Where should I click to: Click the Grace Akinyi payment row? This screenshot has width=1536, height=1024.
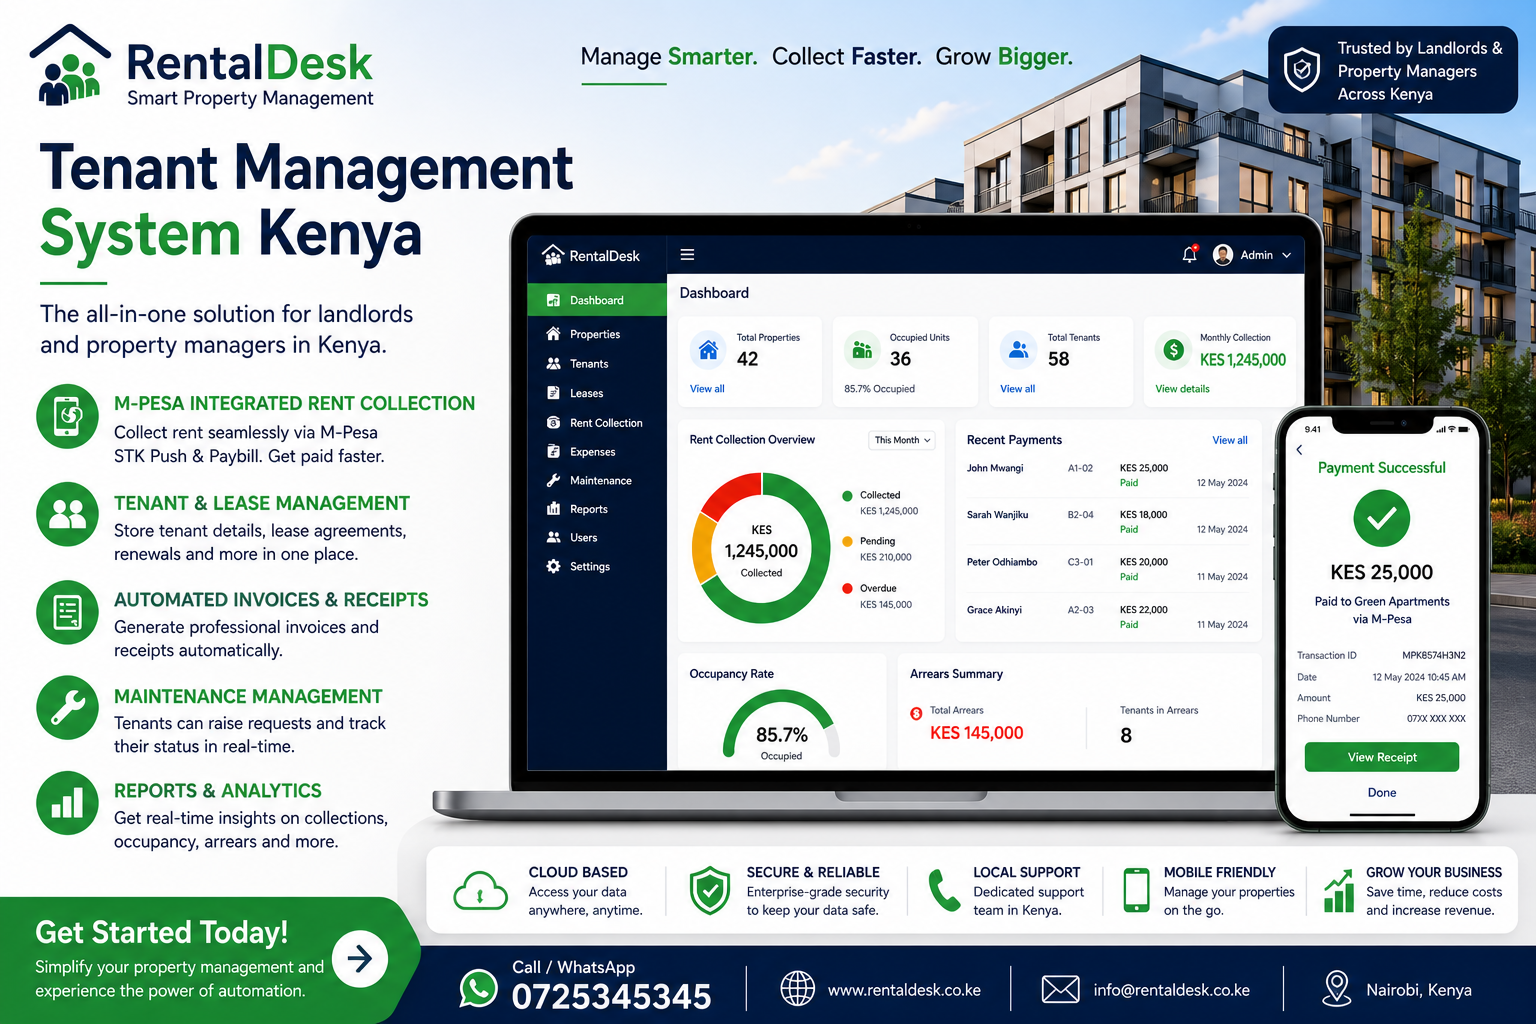[x=1107, y=616]
